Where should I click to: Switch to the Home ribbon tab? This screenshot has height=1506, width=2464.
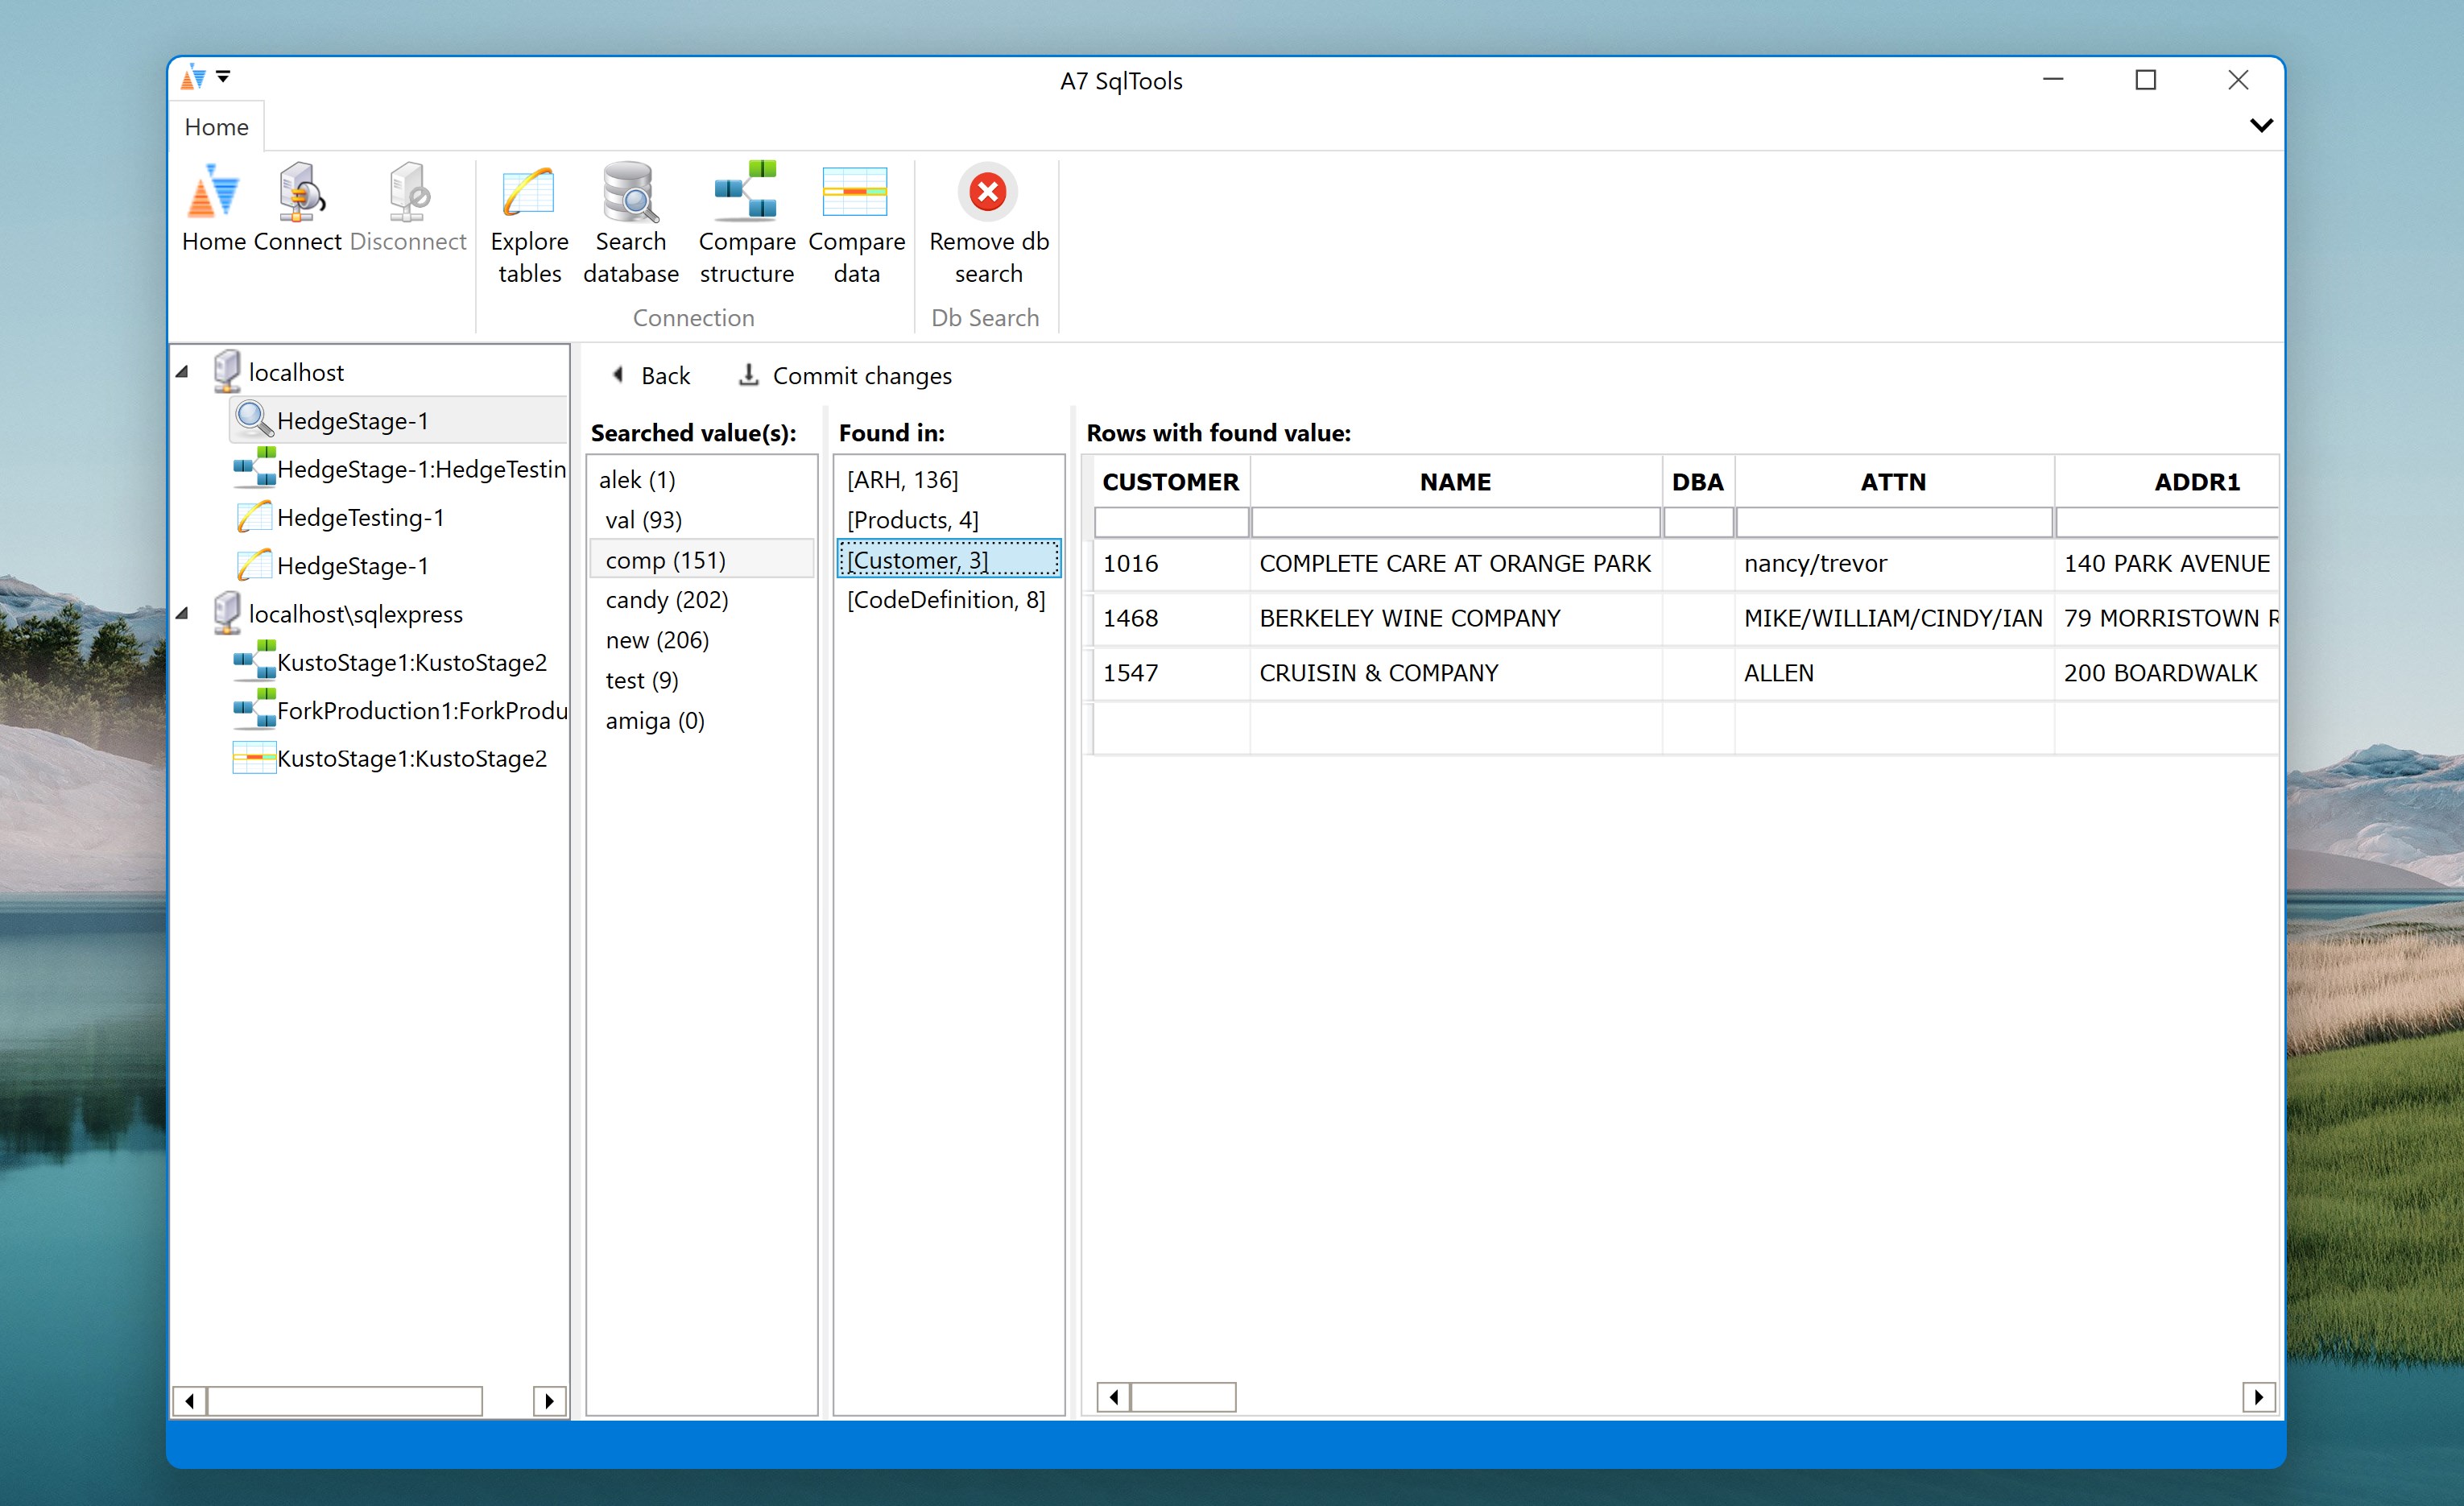coord(216,127)
